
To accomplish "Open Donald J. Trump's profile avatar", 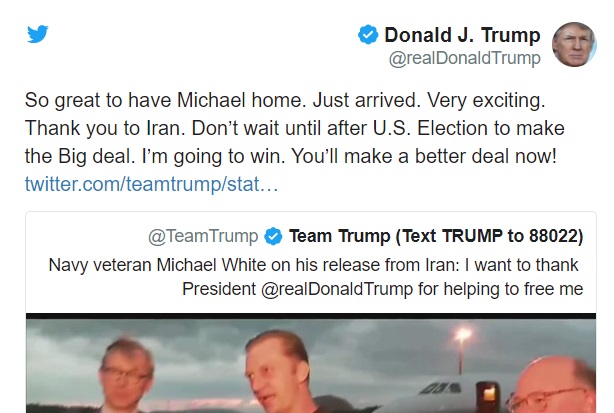I will pyautogui.click(x=575, y=44).
